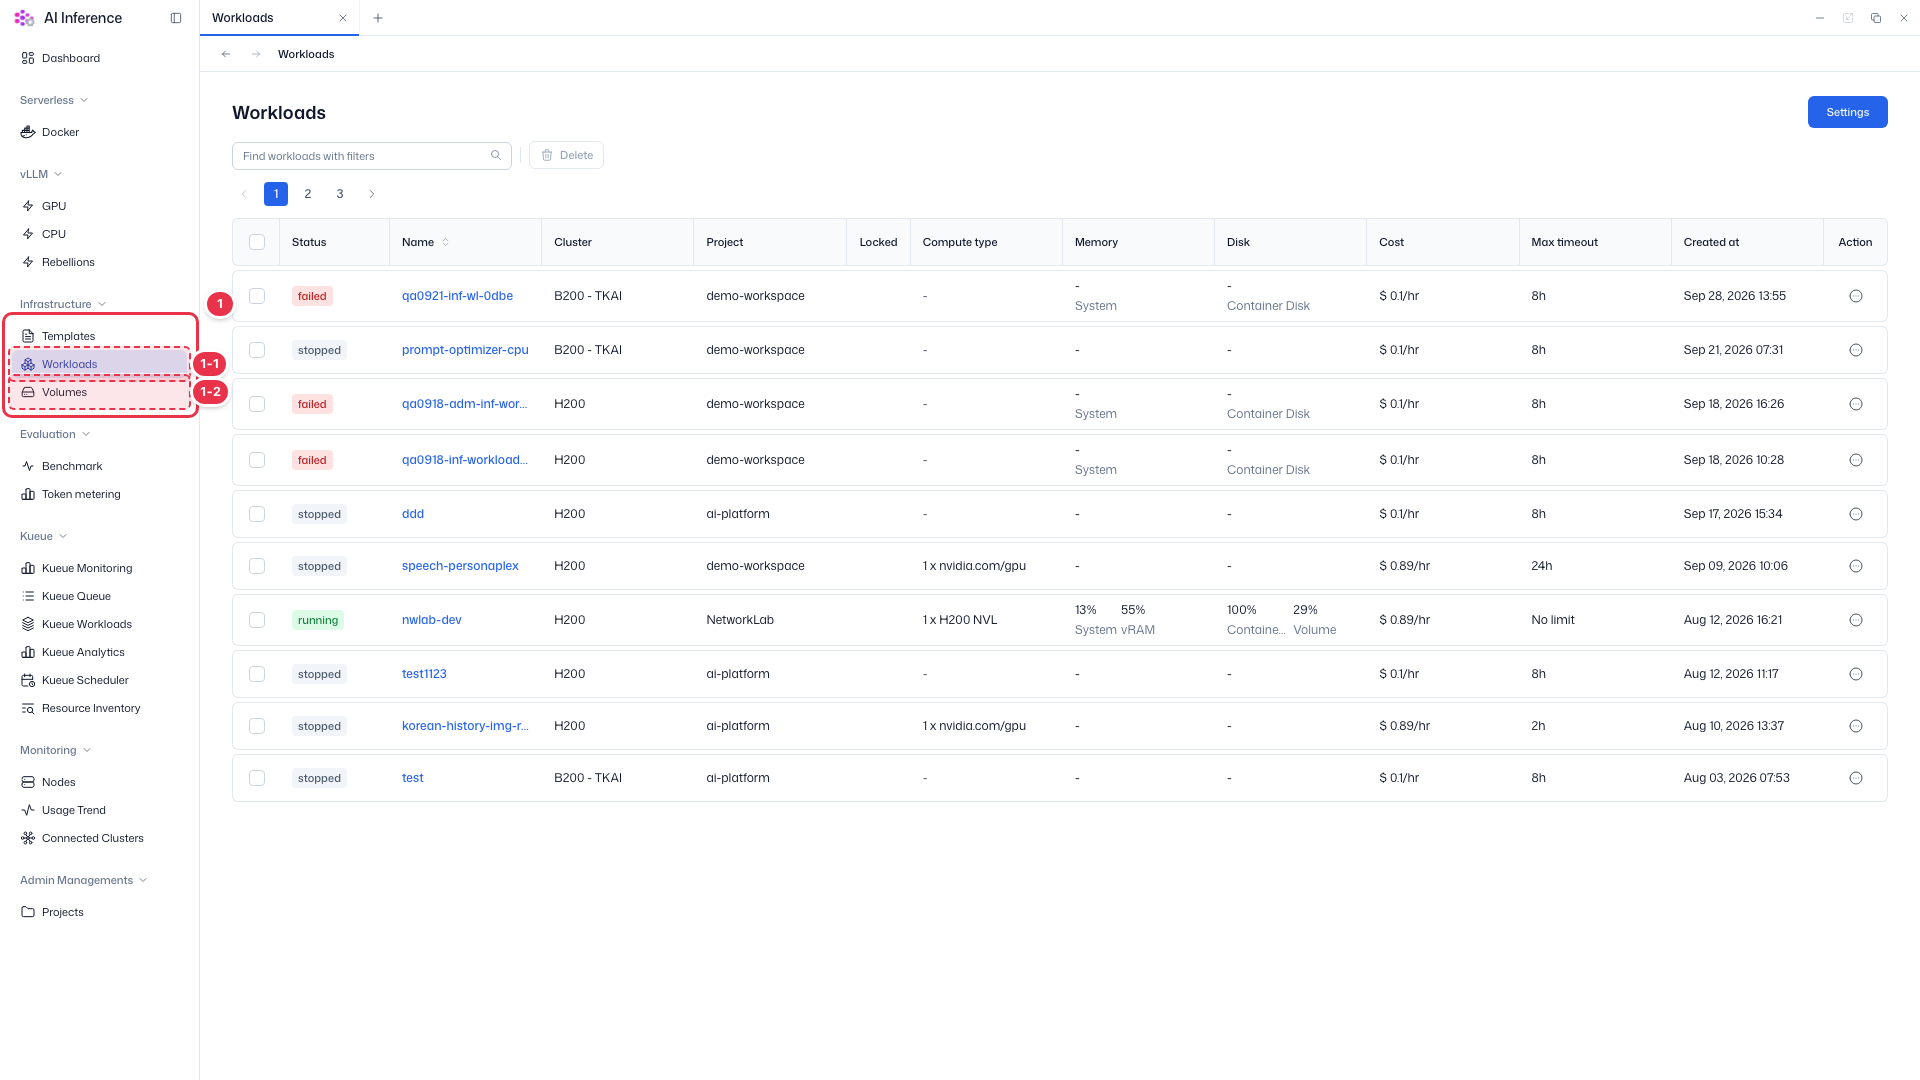This screenshot has height=1080, width=1920.
Task: Open the korean-history-img-r... workload link
Action: pos(465,726)
